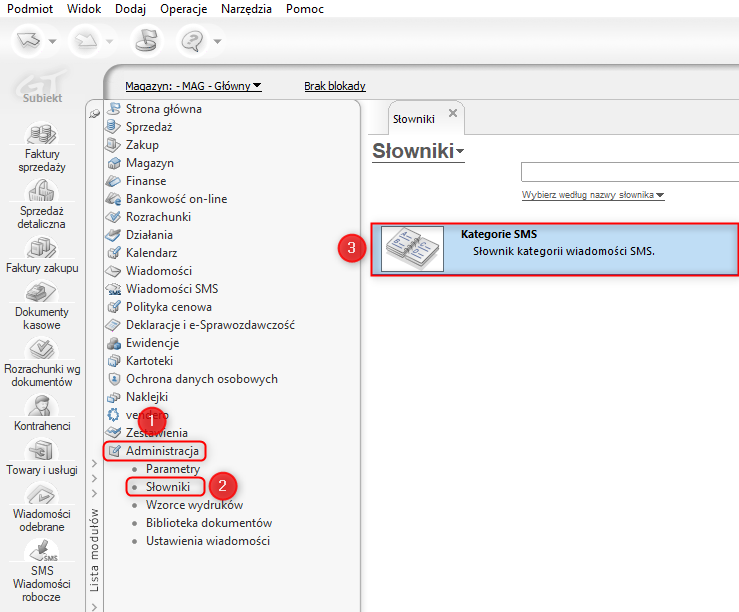Click the Ewidencje module icon
Viewport: 739px width, 612px height.
[x=114, y=343]
